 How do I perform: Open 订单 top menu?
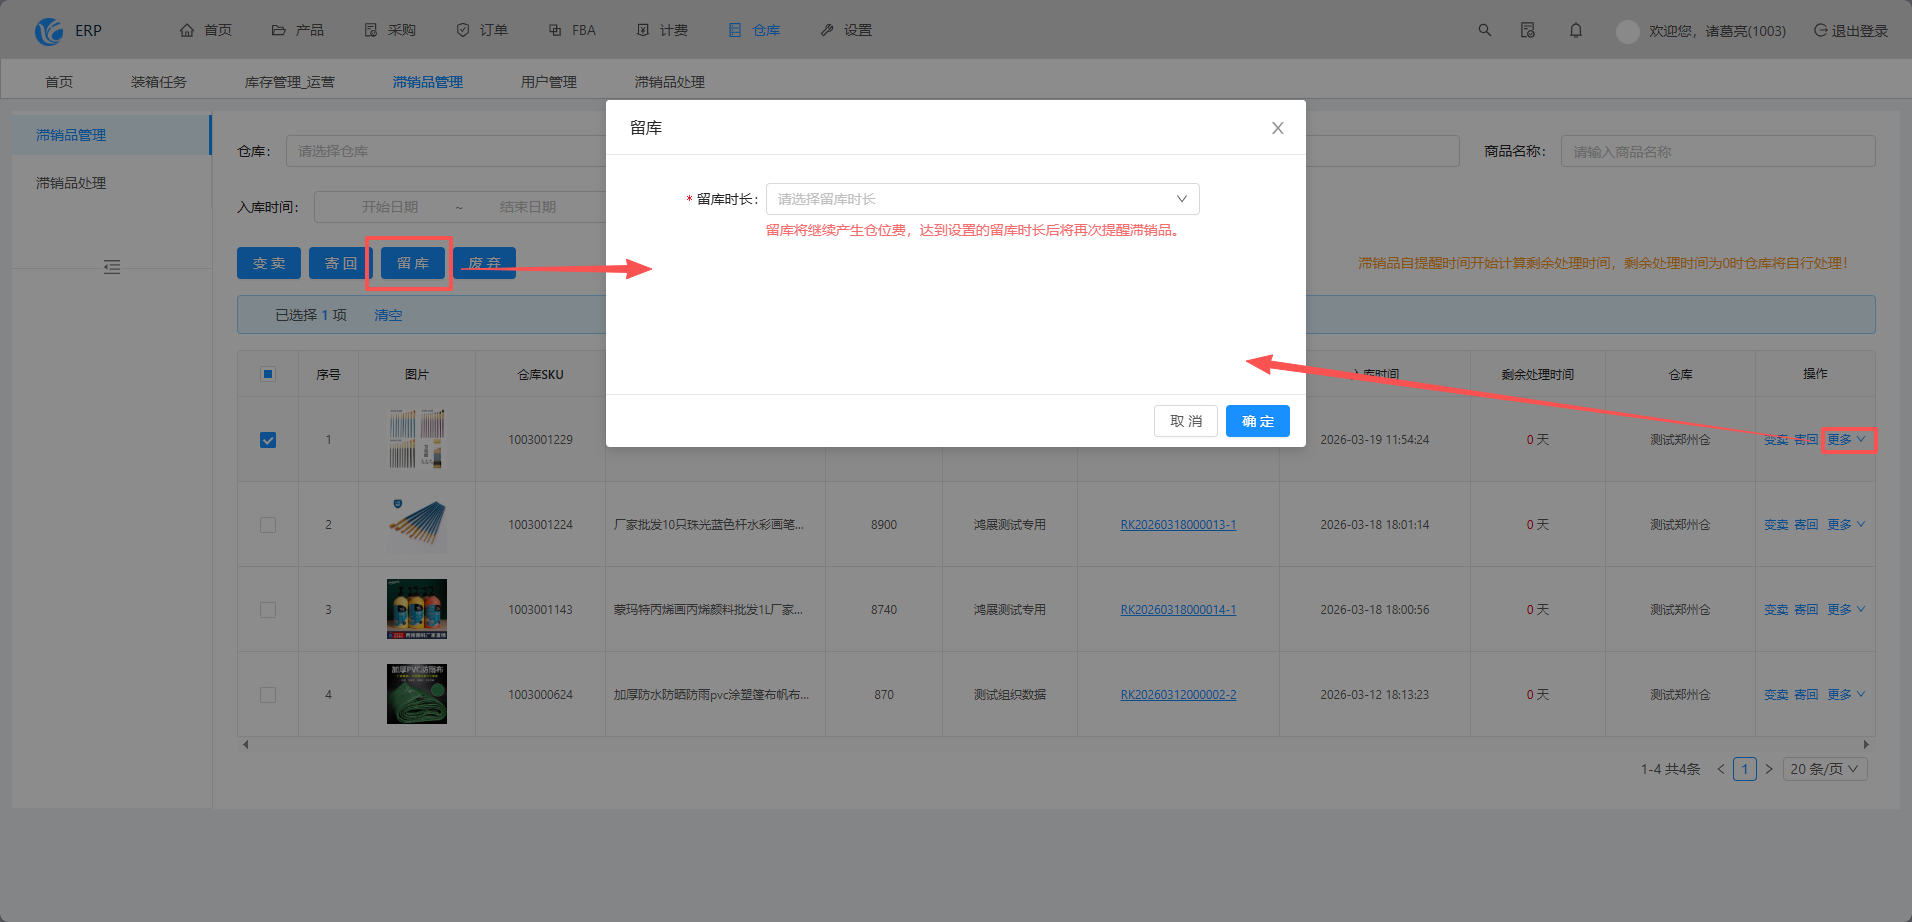pos(482,31)
